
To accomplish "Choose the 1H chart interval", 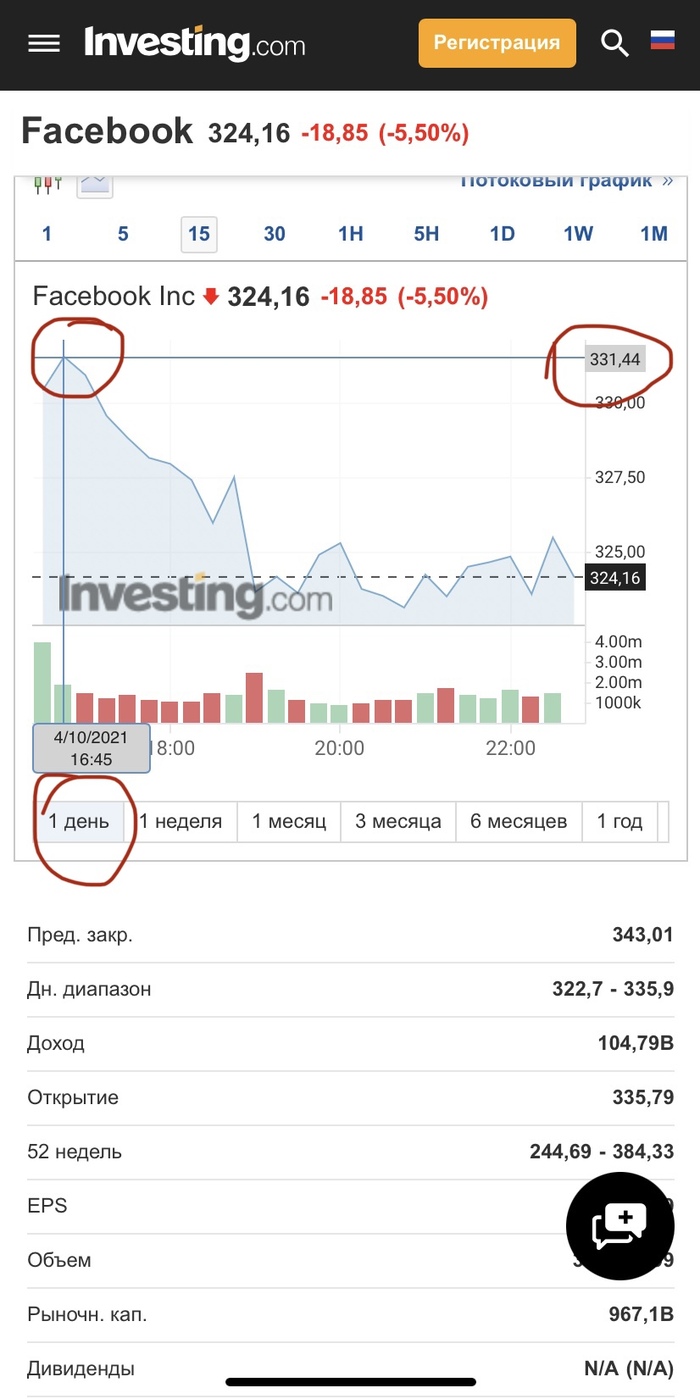I will (x=350, y=234).
